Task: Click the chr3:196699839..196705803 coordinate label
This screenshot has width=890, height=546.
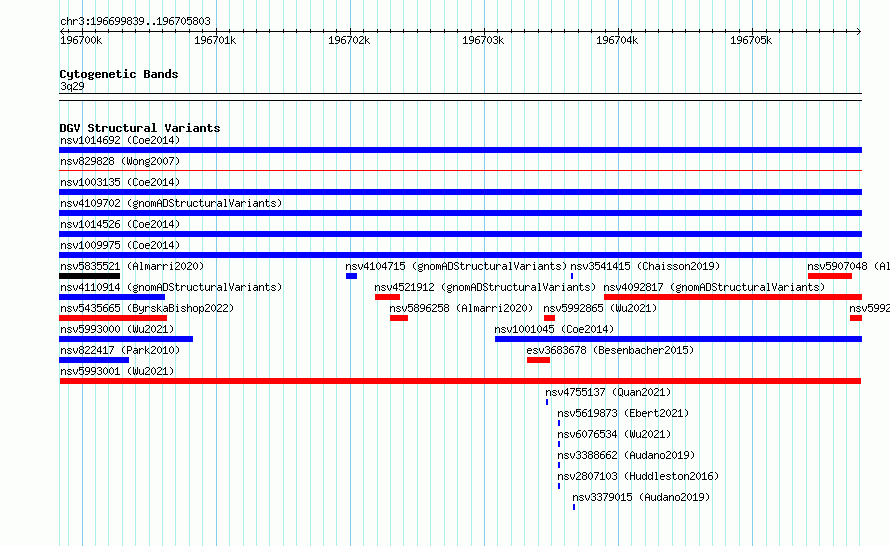Action: click(x=135, y=21)
